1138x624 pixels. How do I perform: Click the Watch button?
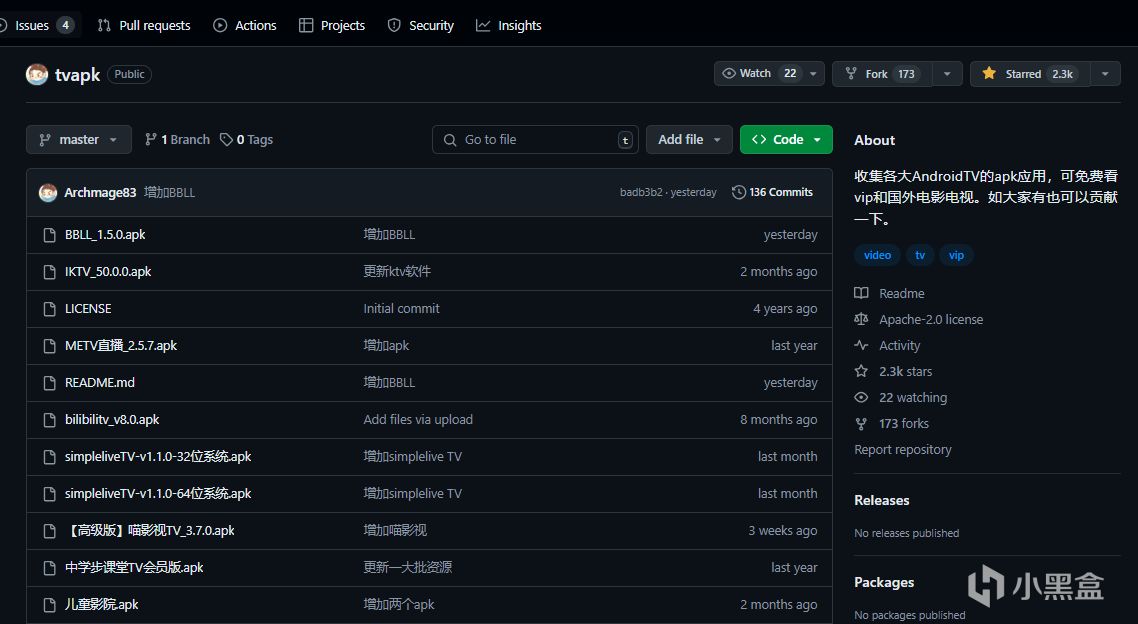758,73
